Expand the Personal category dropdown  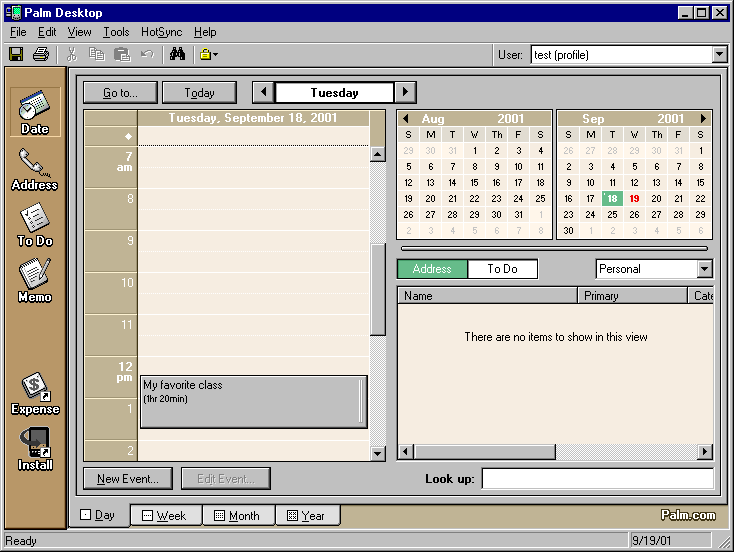(x=705, y=269)
